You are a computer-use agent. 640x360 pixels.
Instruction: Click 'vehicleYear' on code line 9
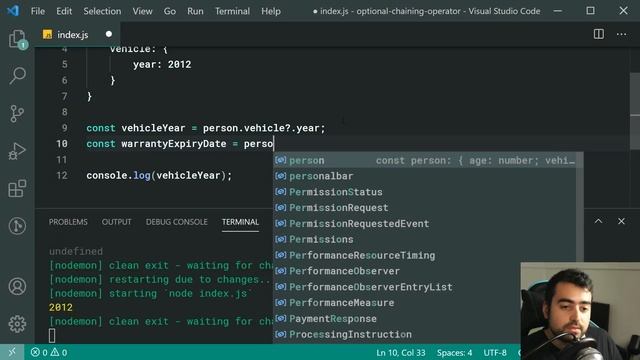coord(153,128)
